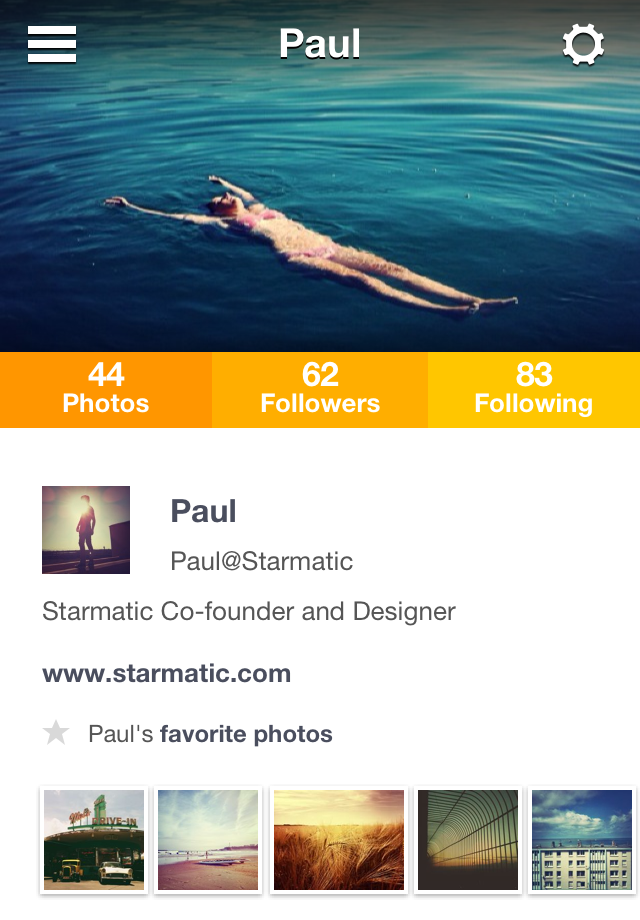640x920 pixels.
Task: Open the drive-in diner photo thumbnail
Action: (x=94, y=840)
